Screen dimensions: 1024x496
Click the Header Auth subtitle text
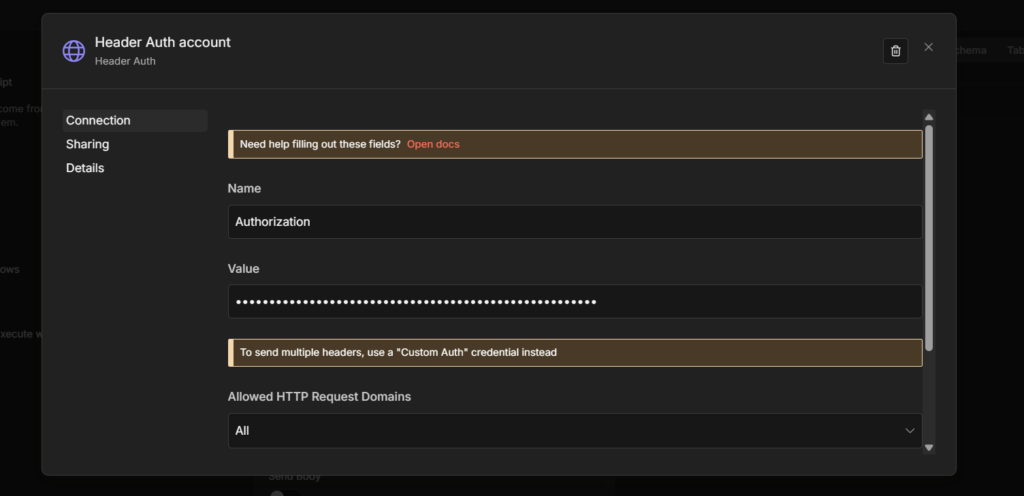125,61
